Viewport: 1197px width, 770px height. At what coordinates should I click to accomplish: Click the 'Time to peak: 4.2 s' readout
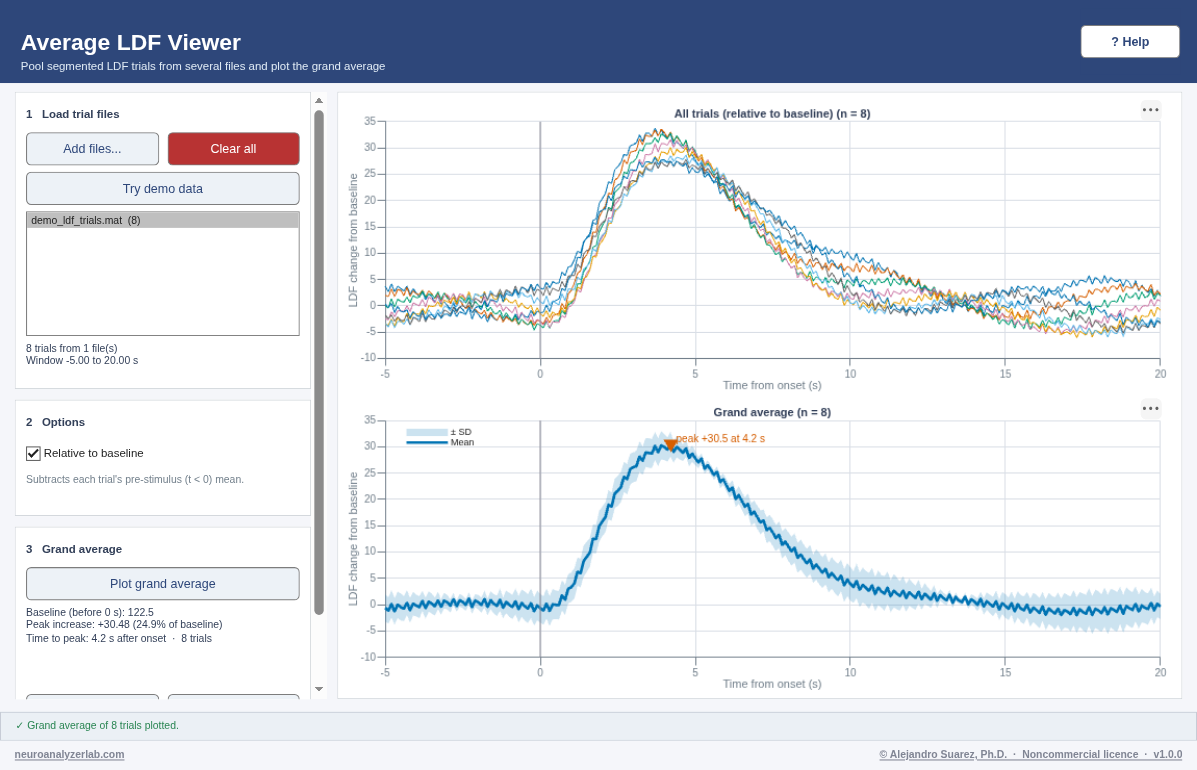click(x=118, y=638)
